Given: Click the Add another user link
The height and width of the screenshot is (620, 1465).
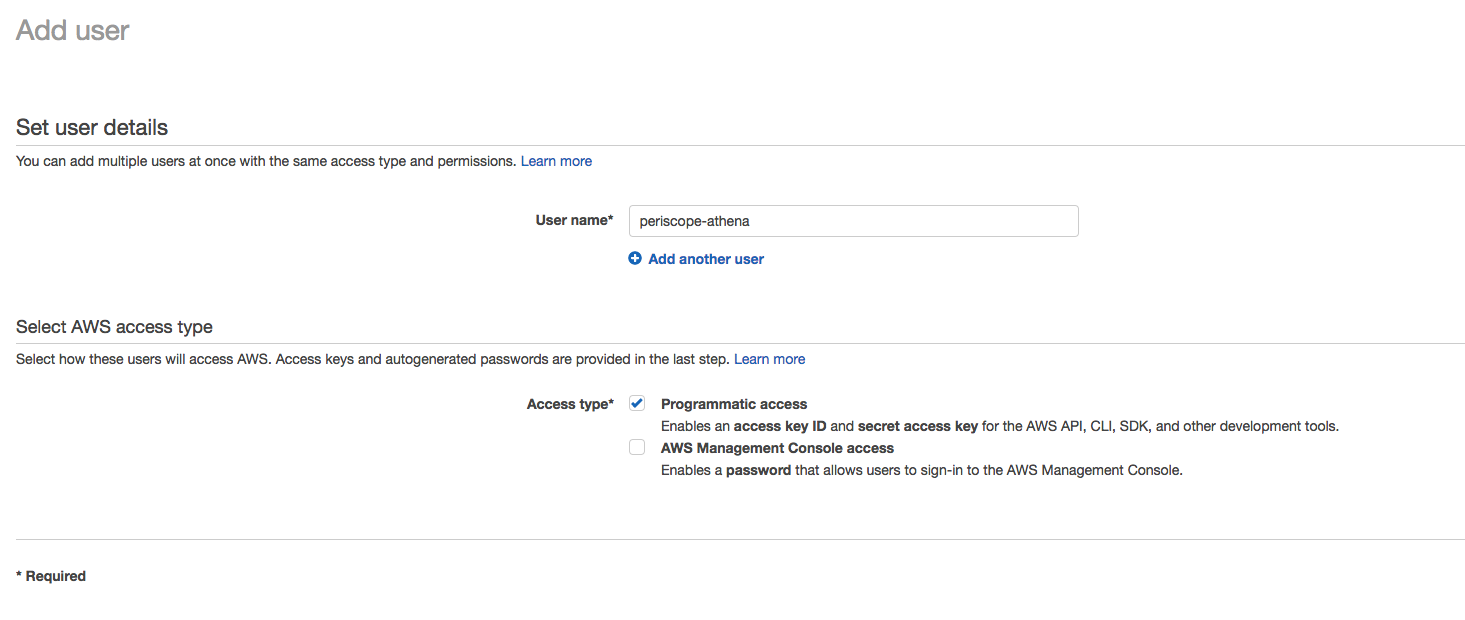Looking at the screenshot, I should tap(706, 259).
